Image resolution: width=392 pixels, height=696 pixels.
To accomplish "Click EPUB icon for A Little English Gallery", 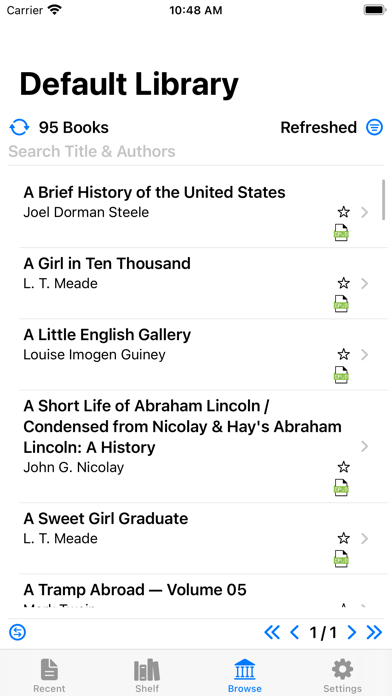I will tap(341, 375).
